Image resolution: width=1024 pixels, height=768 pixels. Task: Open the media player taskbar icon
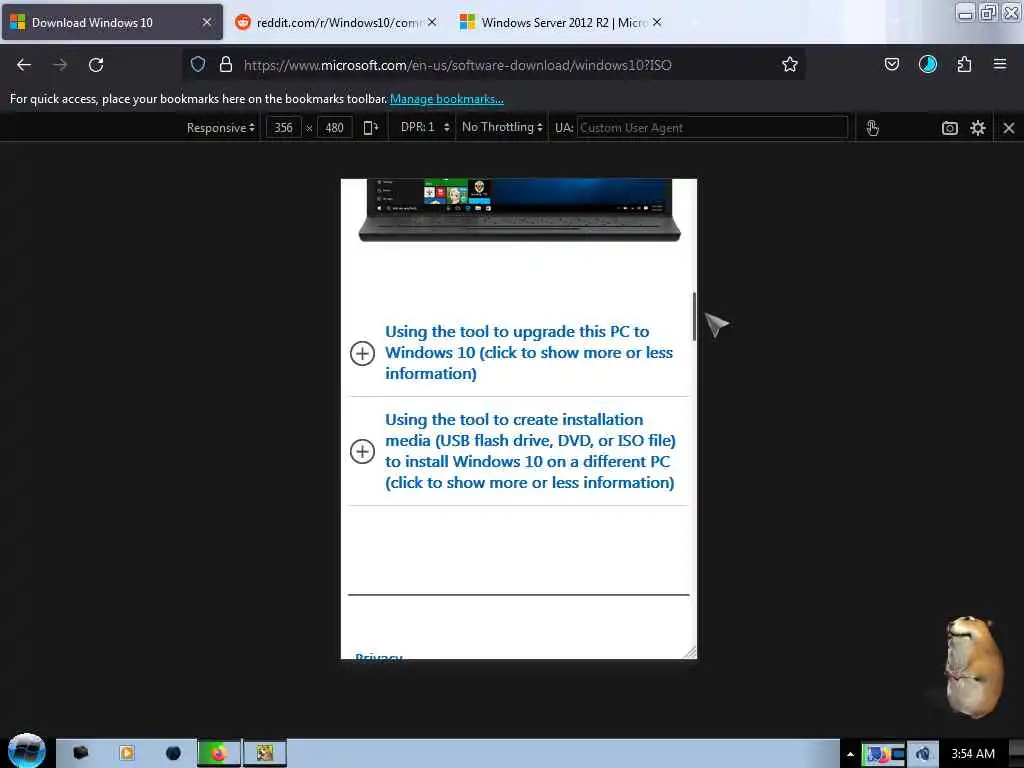coord(127,753)
